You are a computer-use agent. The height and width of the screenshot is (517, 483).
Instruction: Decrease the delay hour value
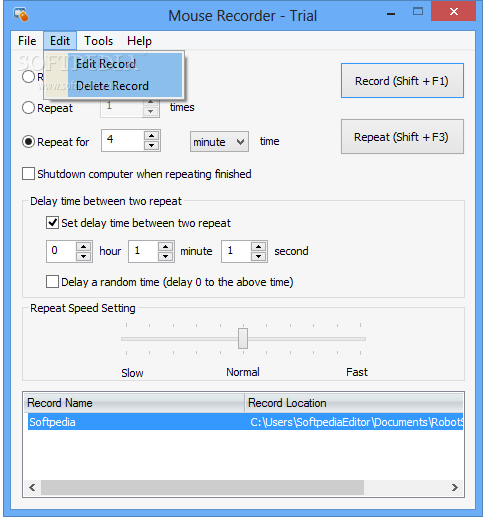83,256
